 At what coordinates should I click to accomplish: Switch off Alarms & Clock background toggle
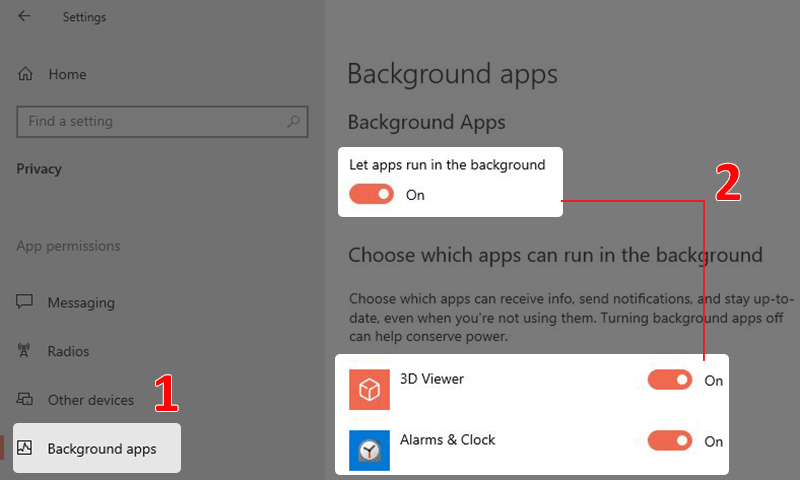(669, 441)
